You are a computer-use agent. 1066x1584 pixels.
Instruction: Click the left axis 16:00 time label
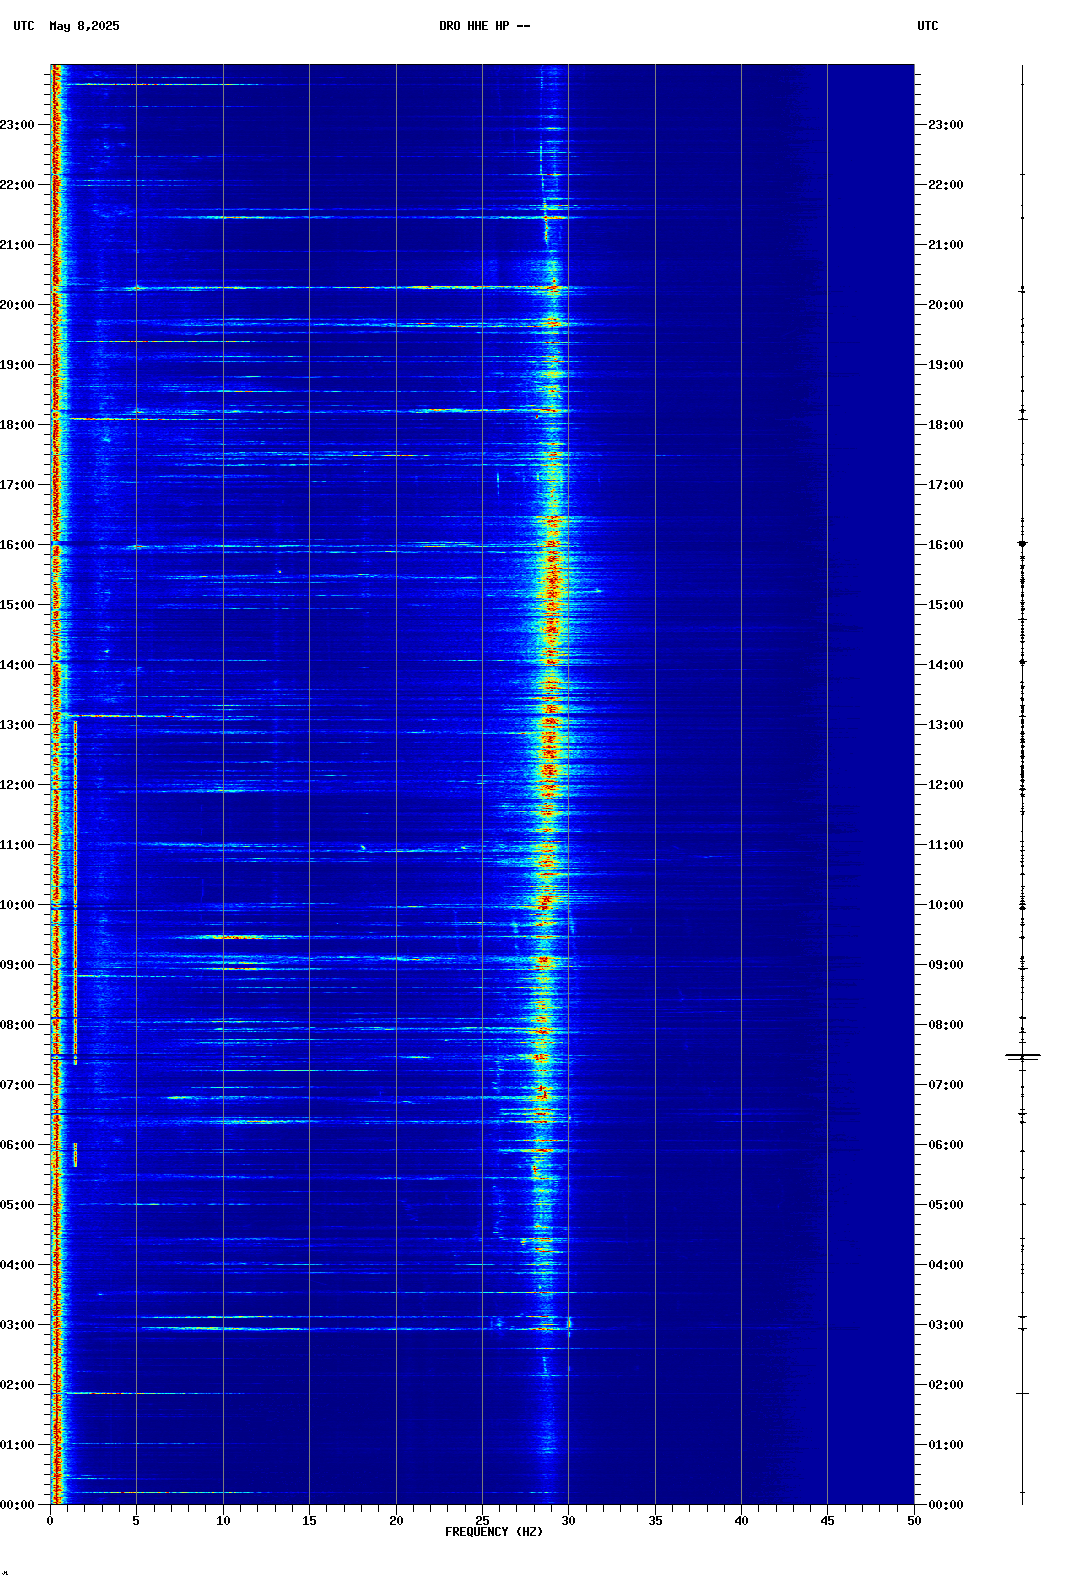[x=17, y=545]
